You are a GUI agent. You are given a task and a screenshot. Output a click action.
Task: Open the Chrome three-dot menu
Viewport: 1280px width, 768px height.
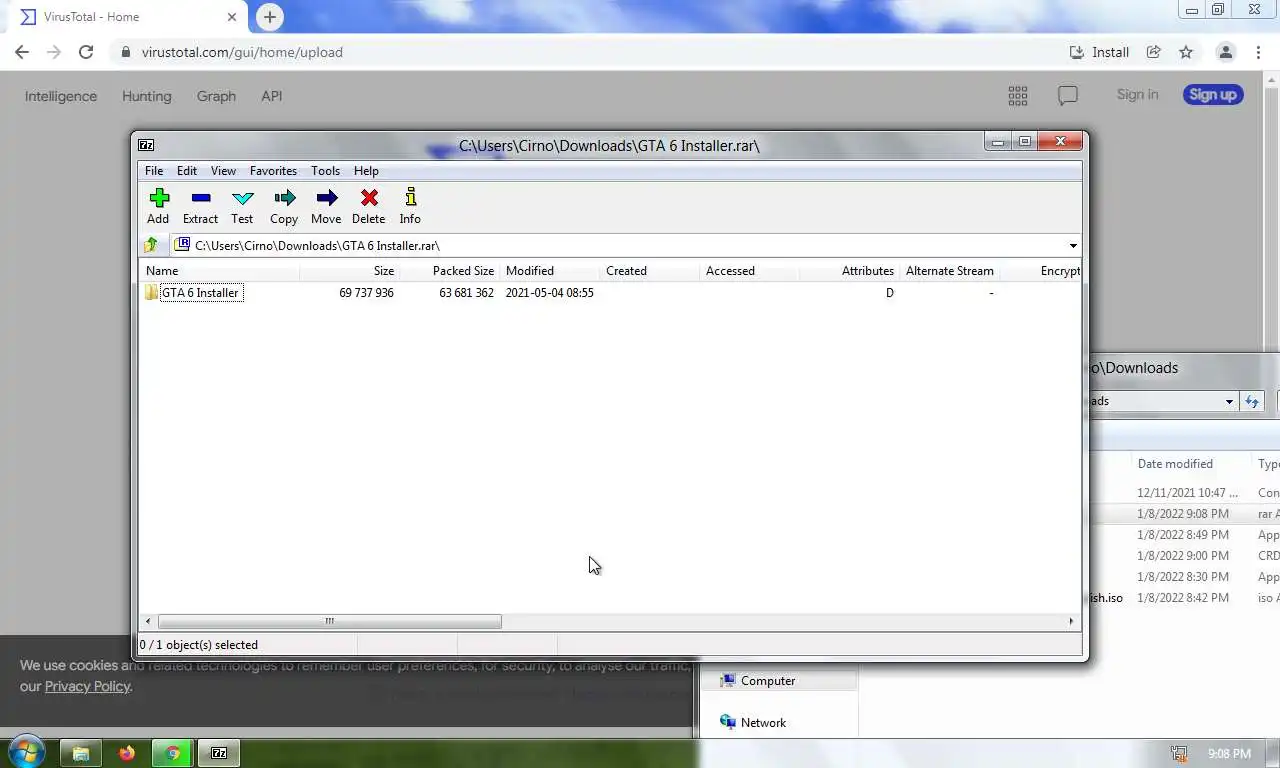[x=1258, y=52]
